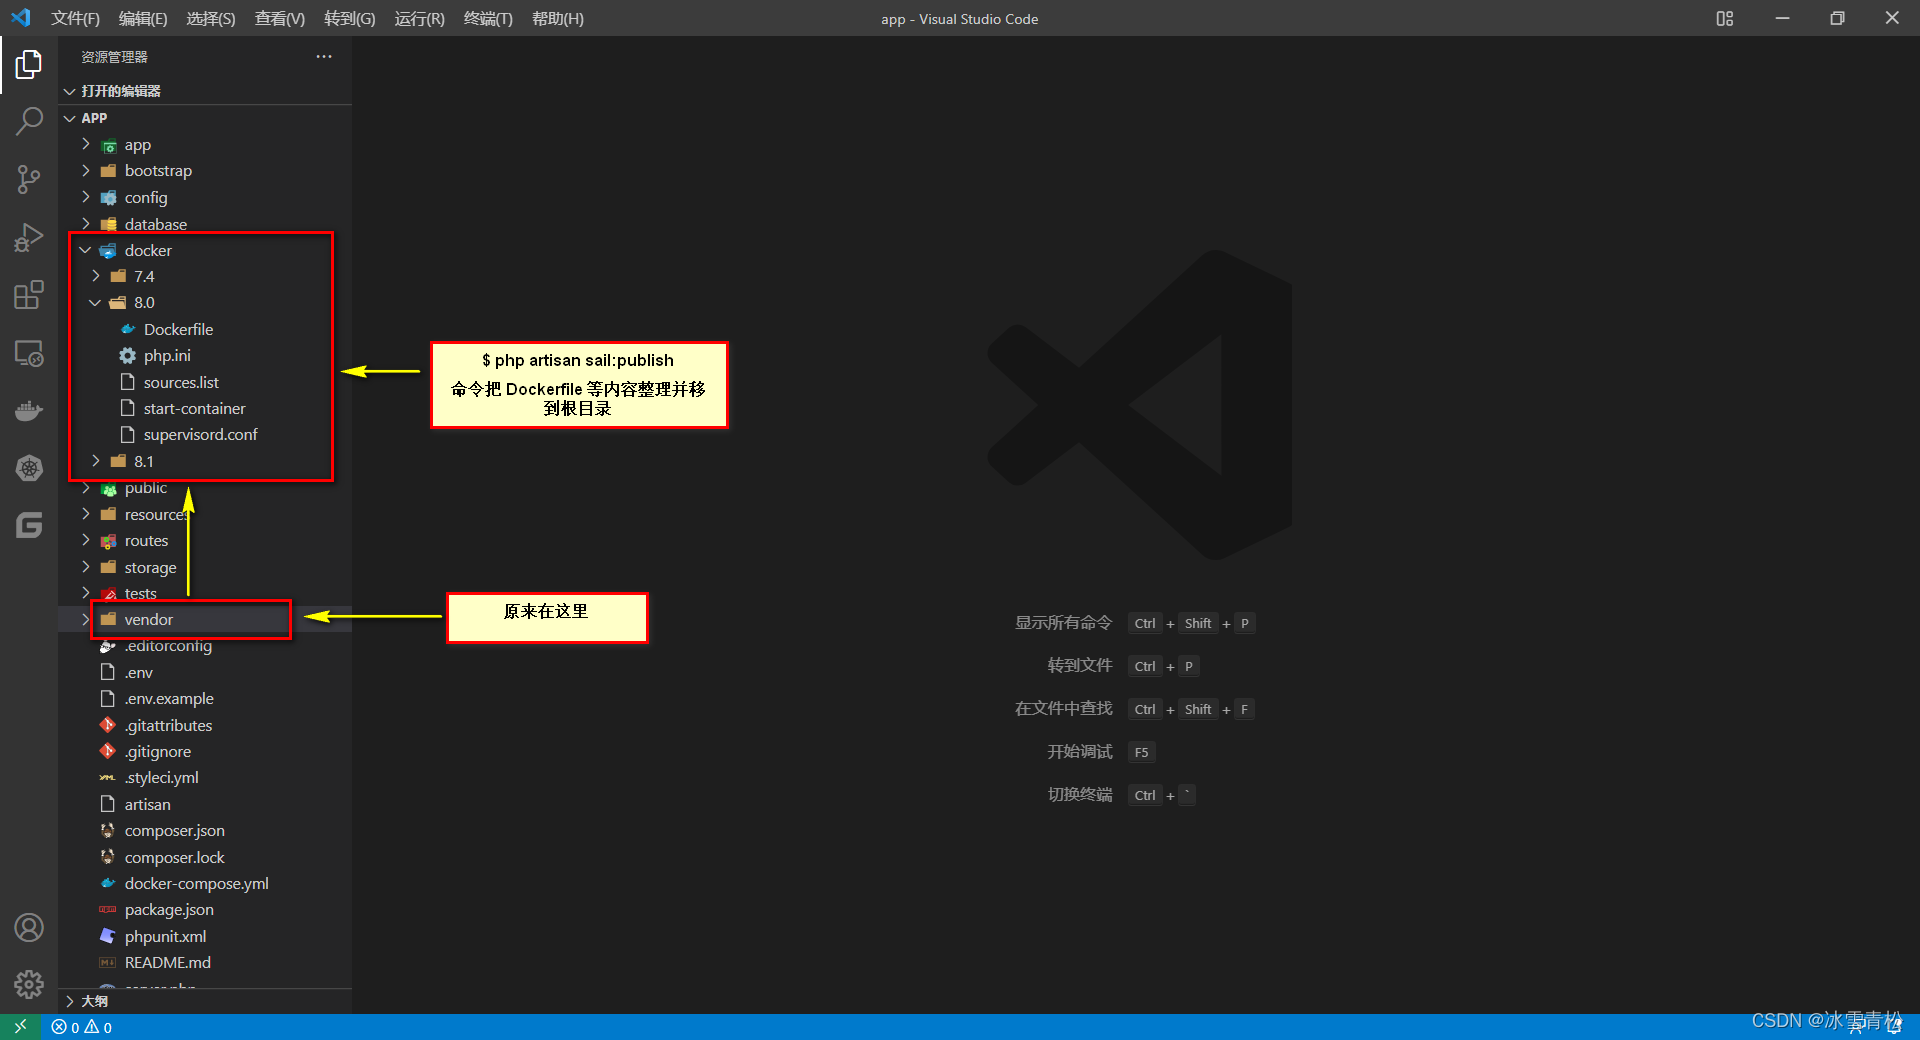Image resolution: width=1920 pixels, height=1040 pixels.
Task: Open sources.list file
Action: pos(181,382)
